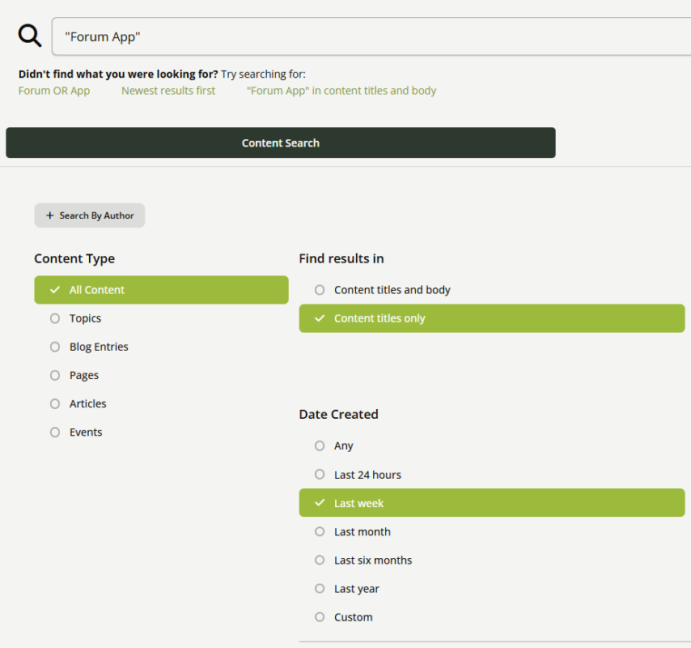The width and height of the screenshot is (691, 648).
Task: Click the "Forum App" in content titles and body link
Action: coord(341,91)
